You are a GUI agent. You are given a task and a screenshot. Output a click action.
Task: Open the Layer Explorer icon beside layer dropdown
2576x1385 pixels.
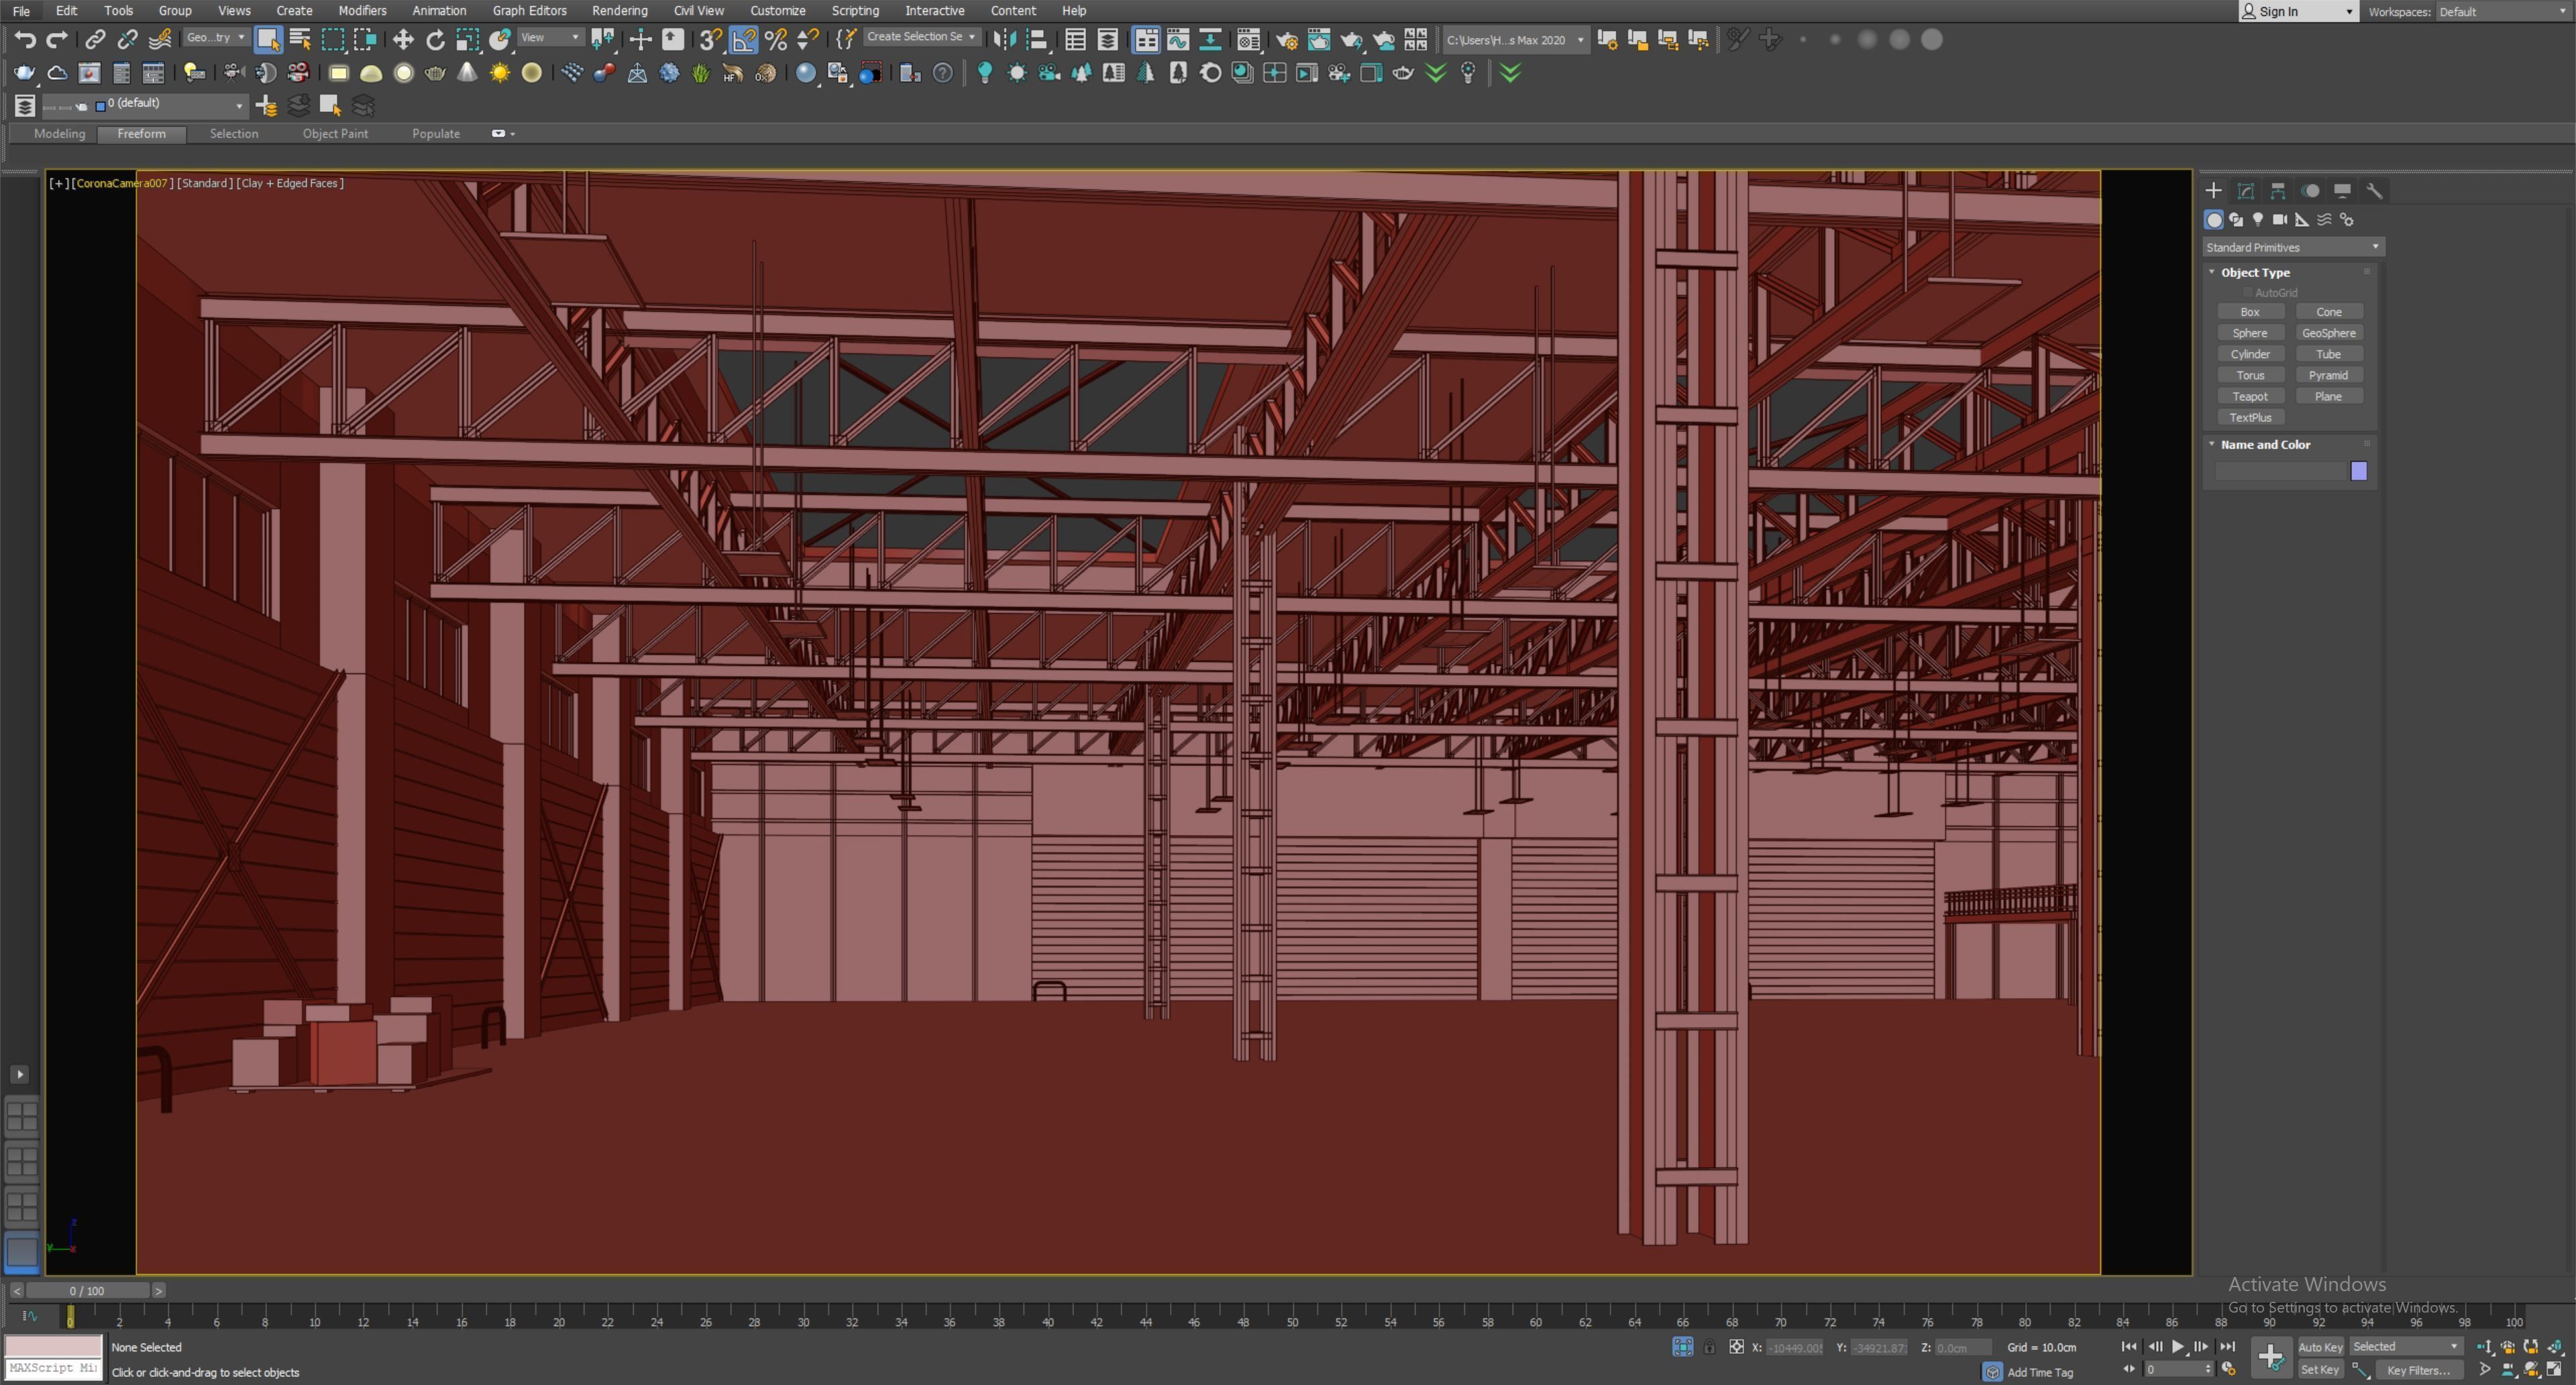25,105
